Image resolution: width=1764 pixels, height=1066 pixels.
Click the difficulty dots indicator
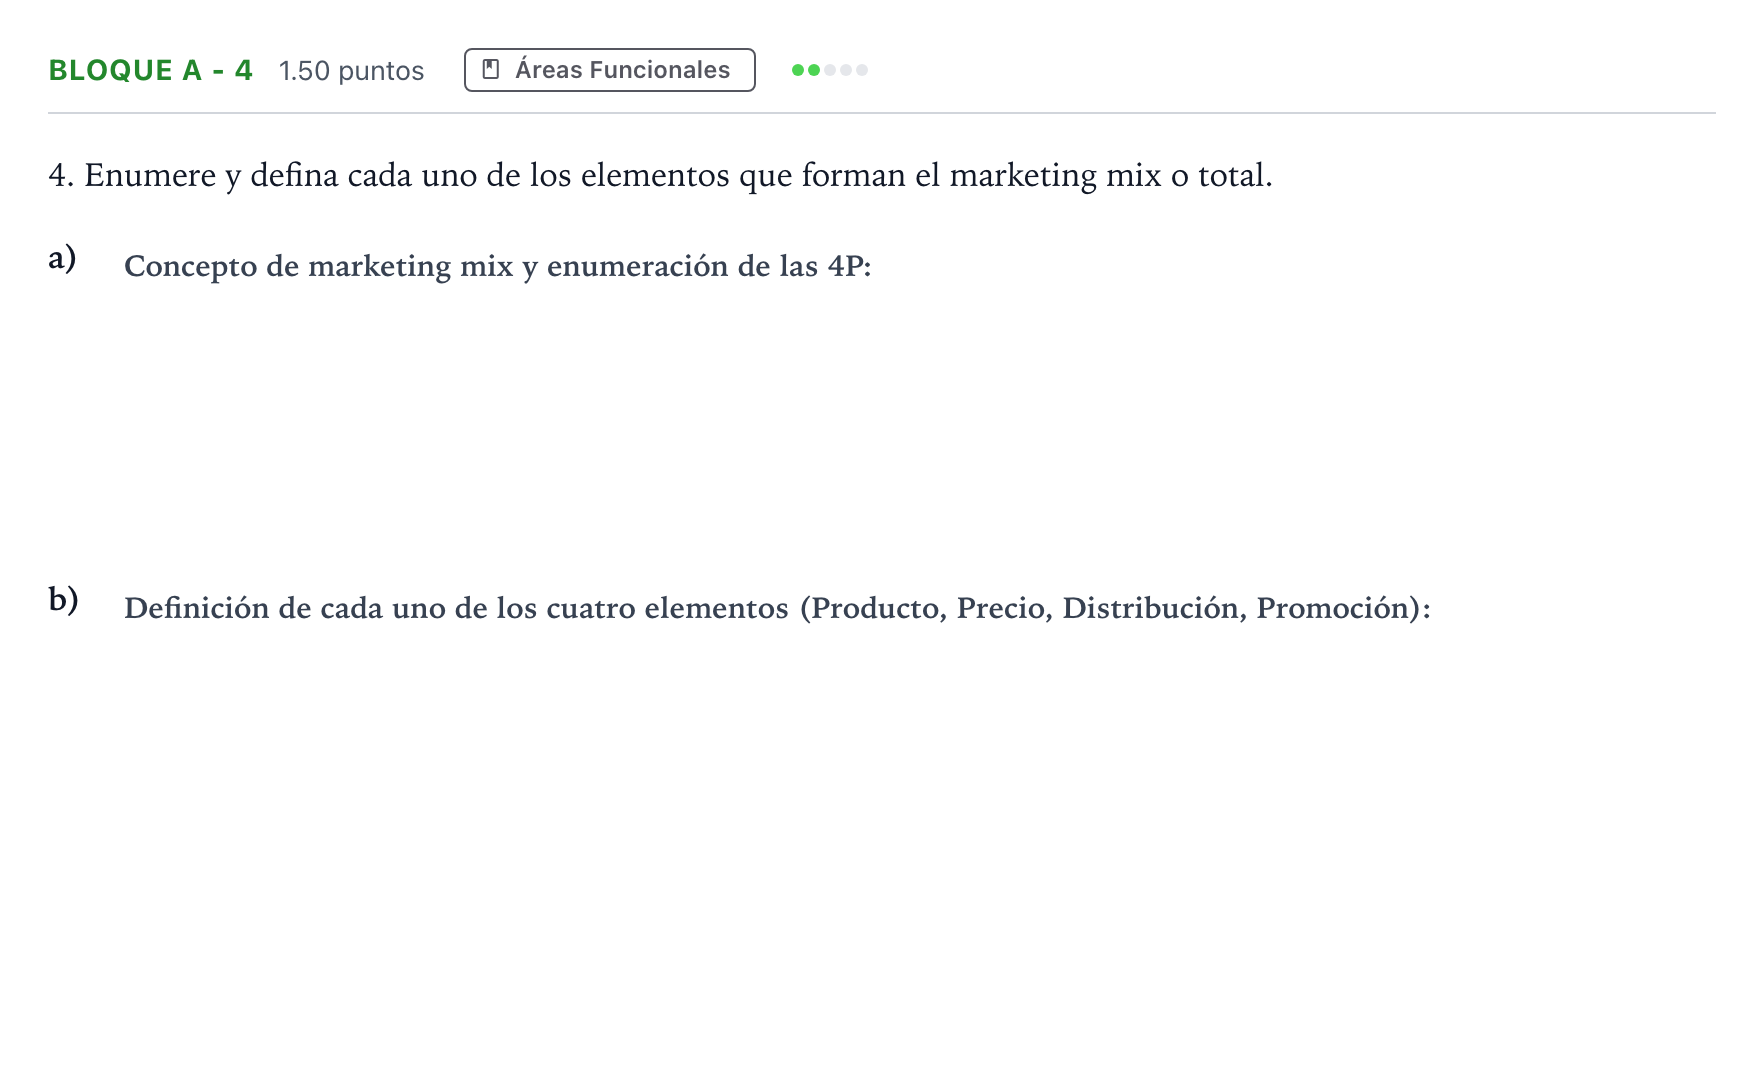829,70
